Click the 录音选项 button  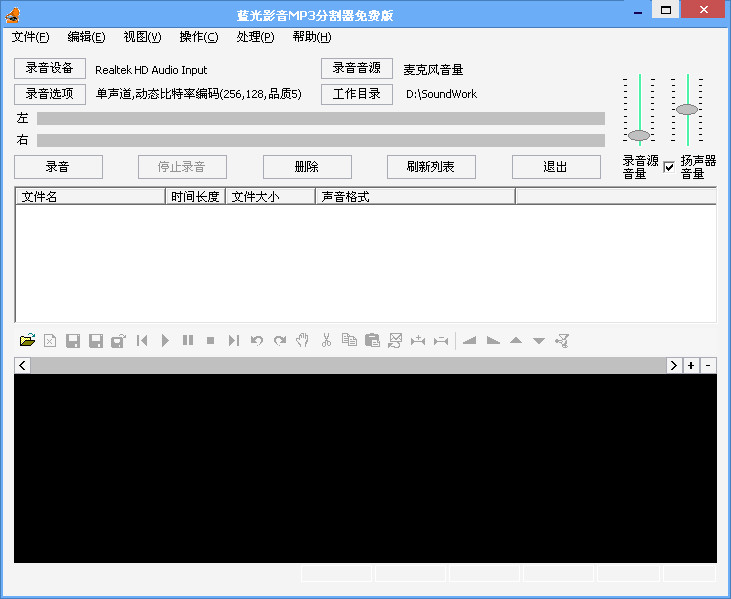(x=50, y=94)
